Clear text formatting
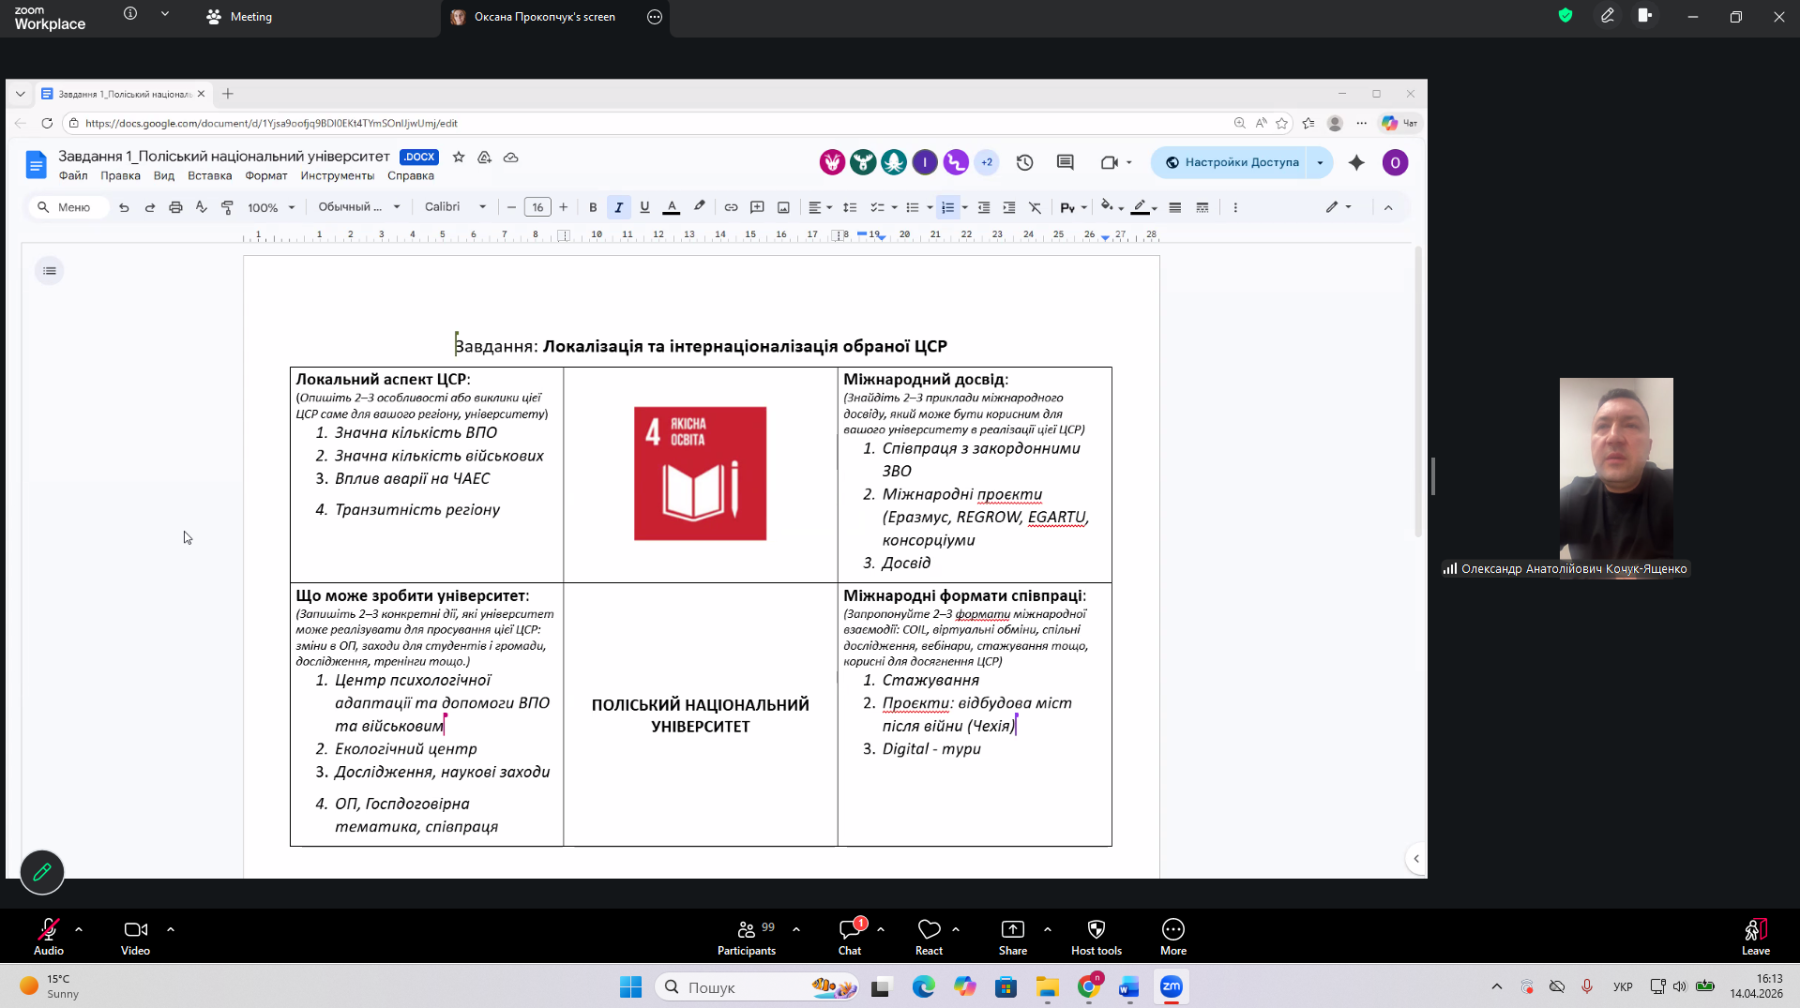The image size is (1800, 1008). [1035, 207]
